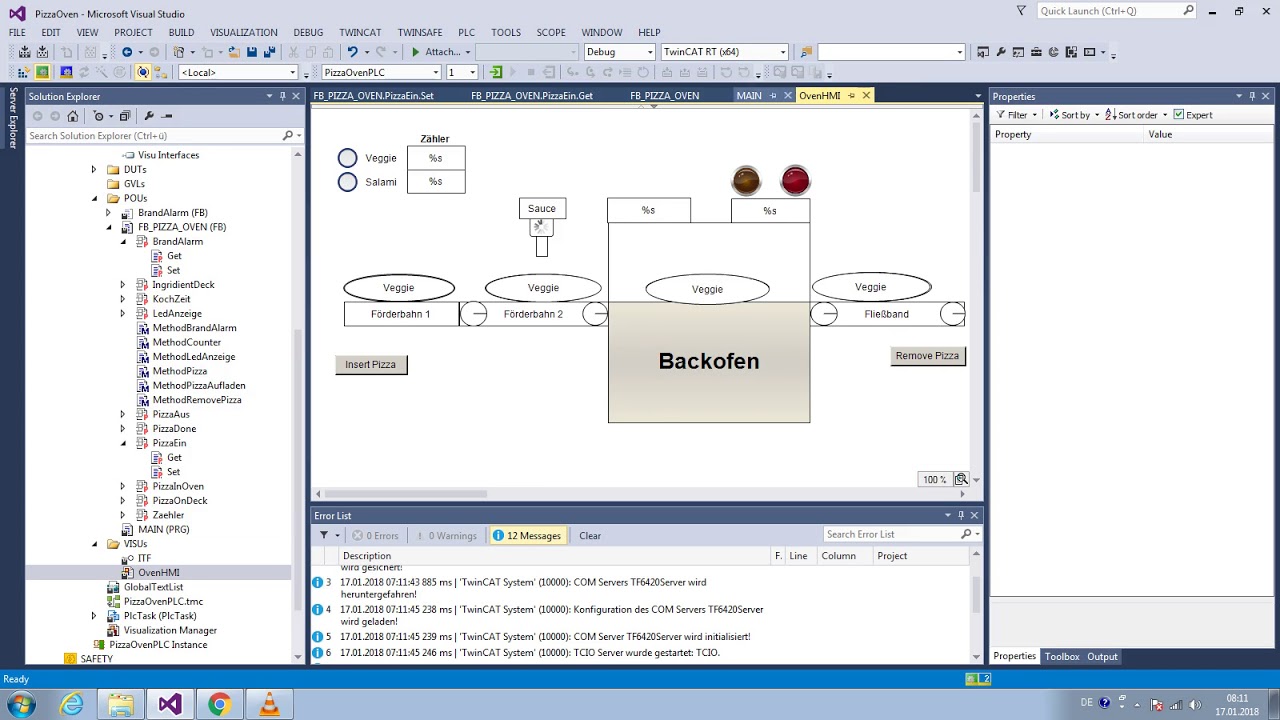The width and height of the screenshot is (1280, 720).
Task: Open the TwinCAT RT (x64) platform dropdown
Action: (x=725, y=52)
